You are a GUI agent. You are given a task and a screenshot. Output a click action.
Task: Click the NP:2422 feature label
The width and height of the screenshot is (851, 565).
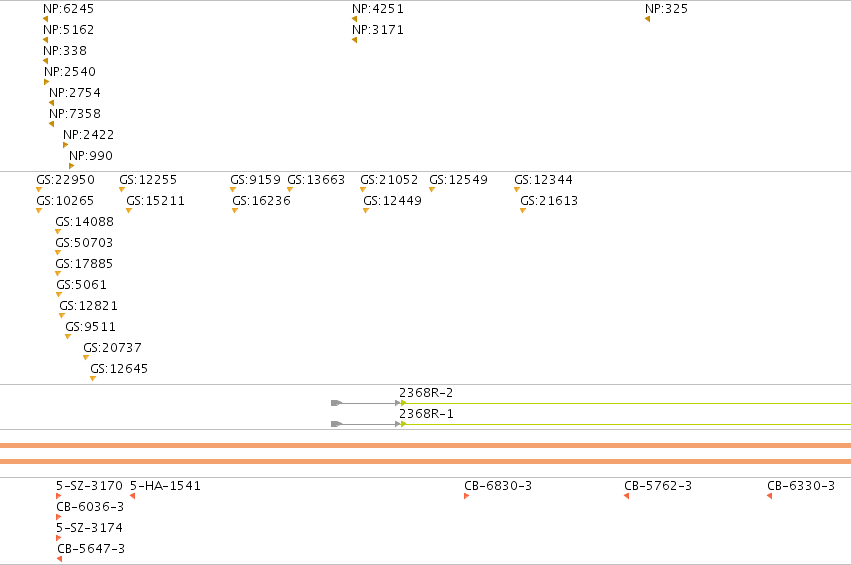click(x=88, y=135)
